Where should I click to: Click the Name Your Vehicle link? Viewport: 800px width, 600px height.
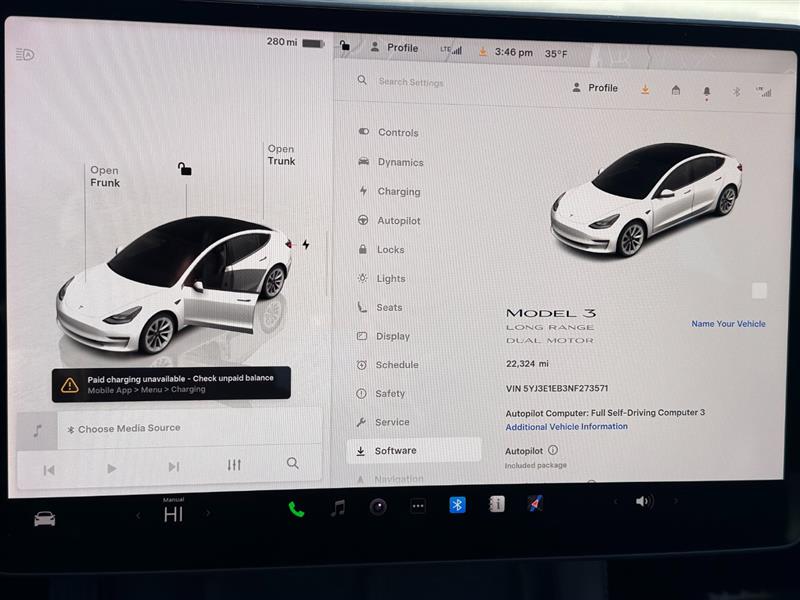(727, 323)
